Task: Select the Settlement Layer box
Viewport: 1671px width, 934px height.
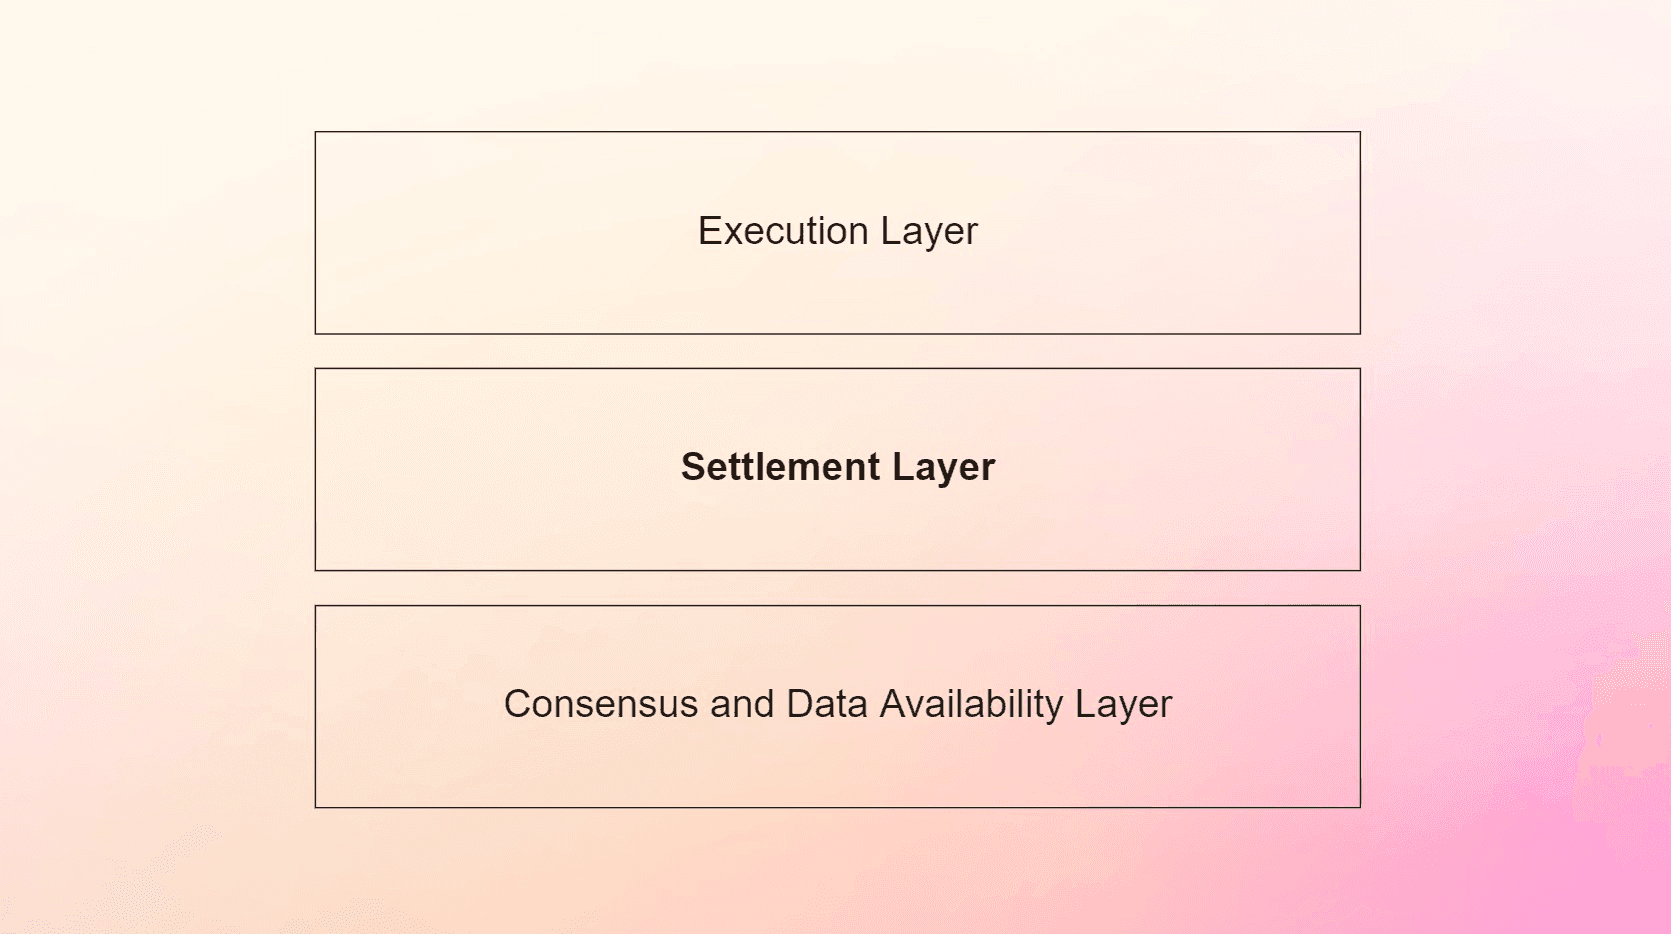Action: tap(837, 469)
